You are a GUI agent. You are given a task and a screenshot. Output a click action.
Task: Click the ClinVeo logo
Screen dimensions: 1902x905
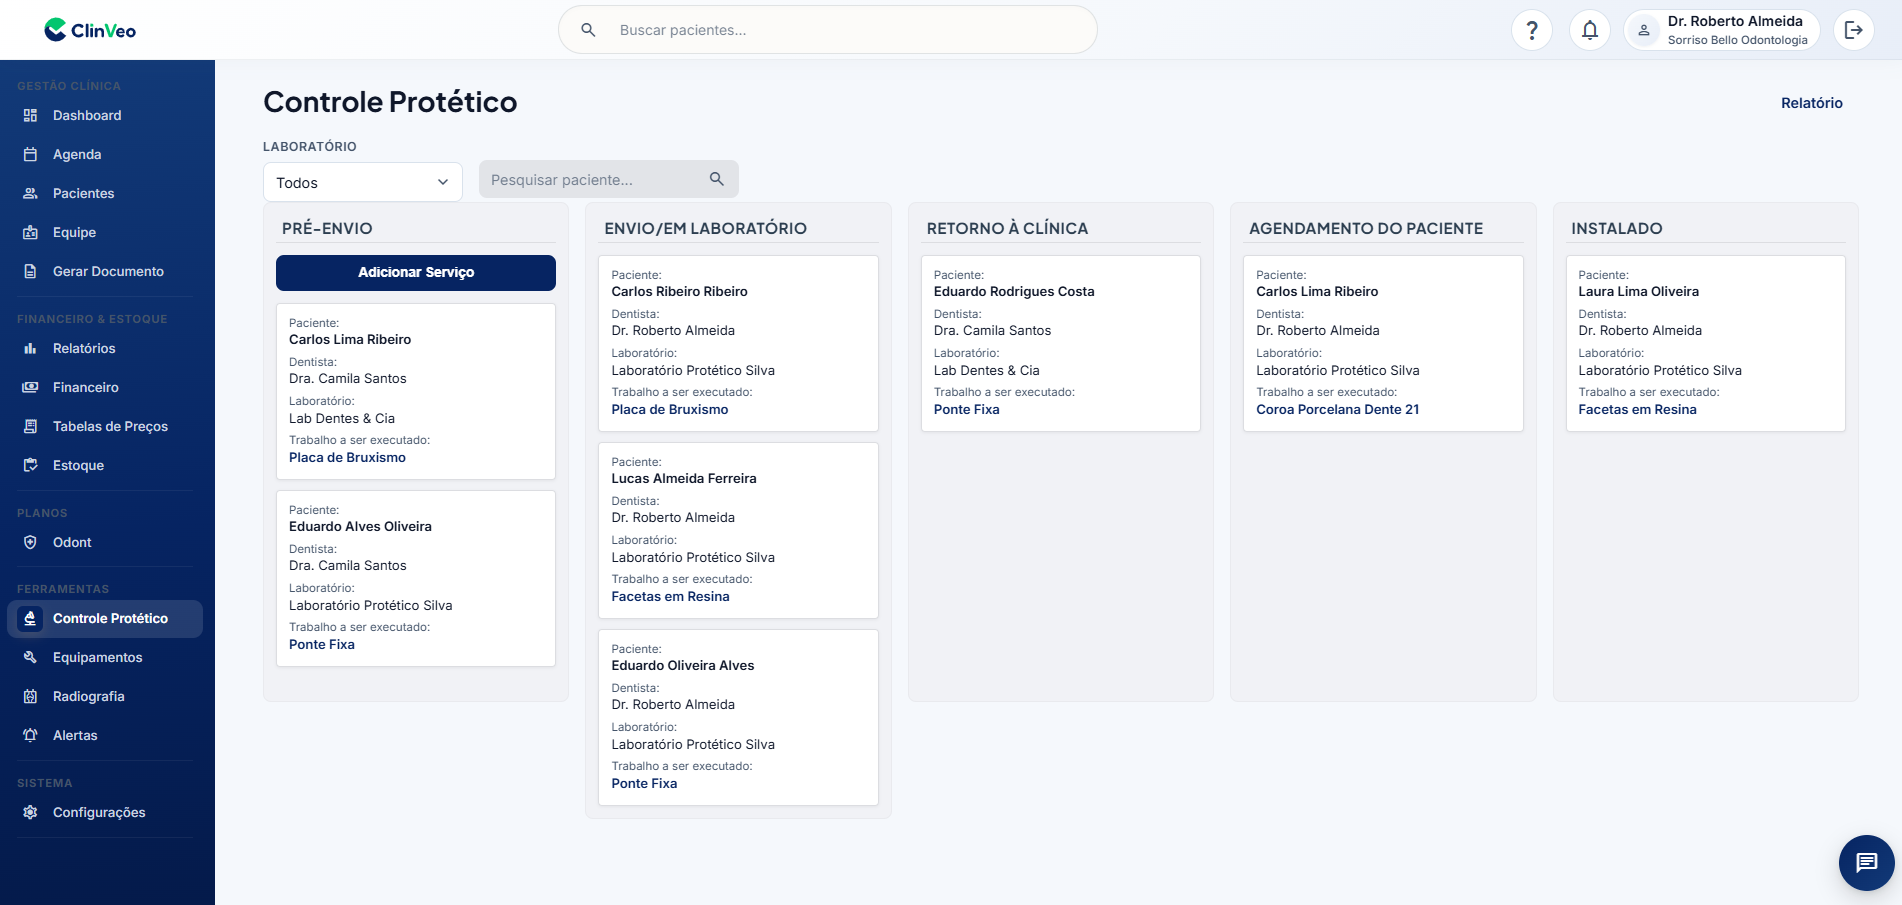90,30
